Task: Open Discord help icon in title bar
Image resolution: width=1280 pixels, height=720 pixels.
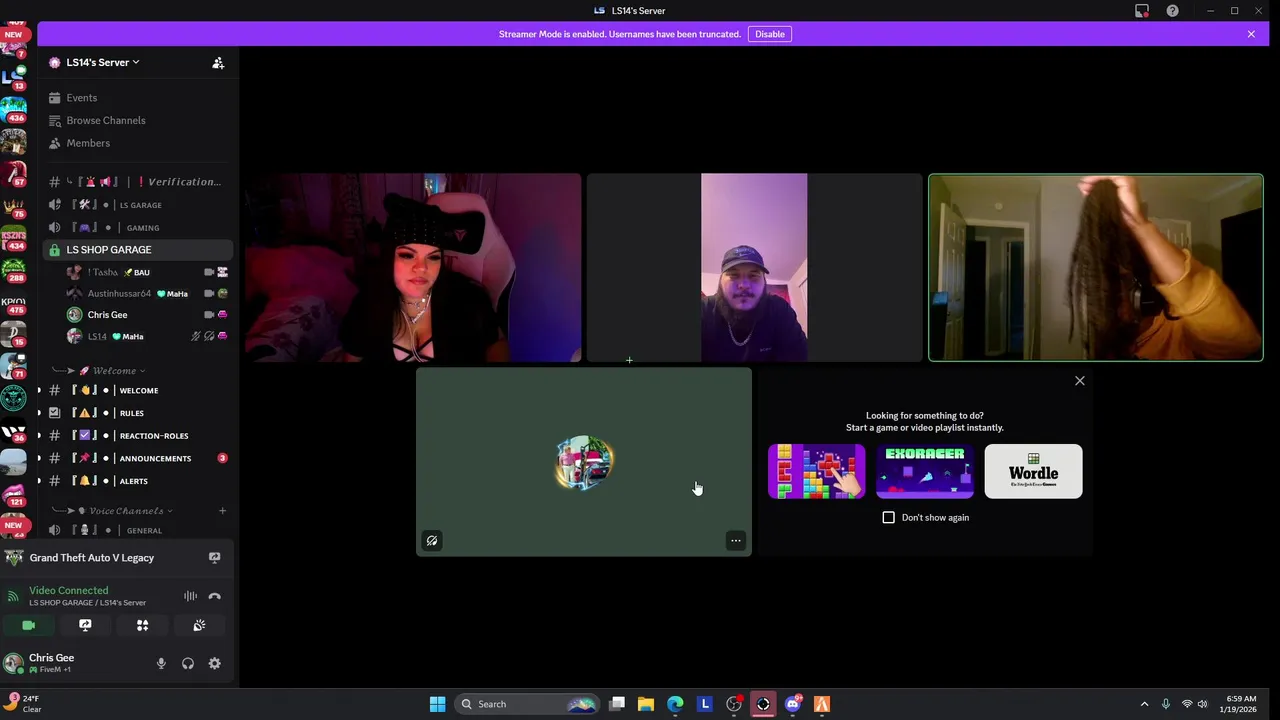Action: point(1172,11)
